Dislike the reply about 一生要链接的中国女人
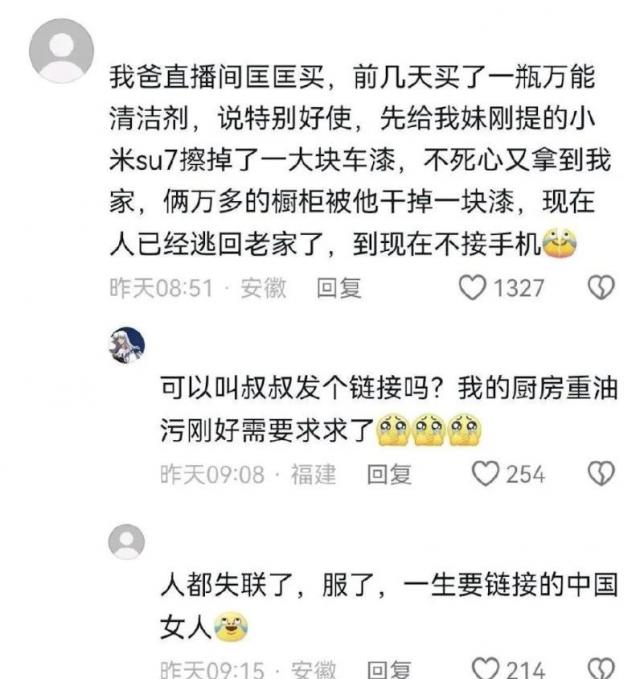 pos(601,668)
